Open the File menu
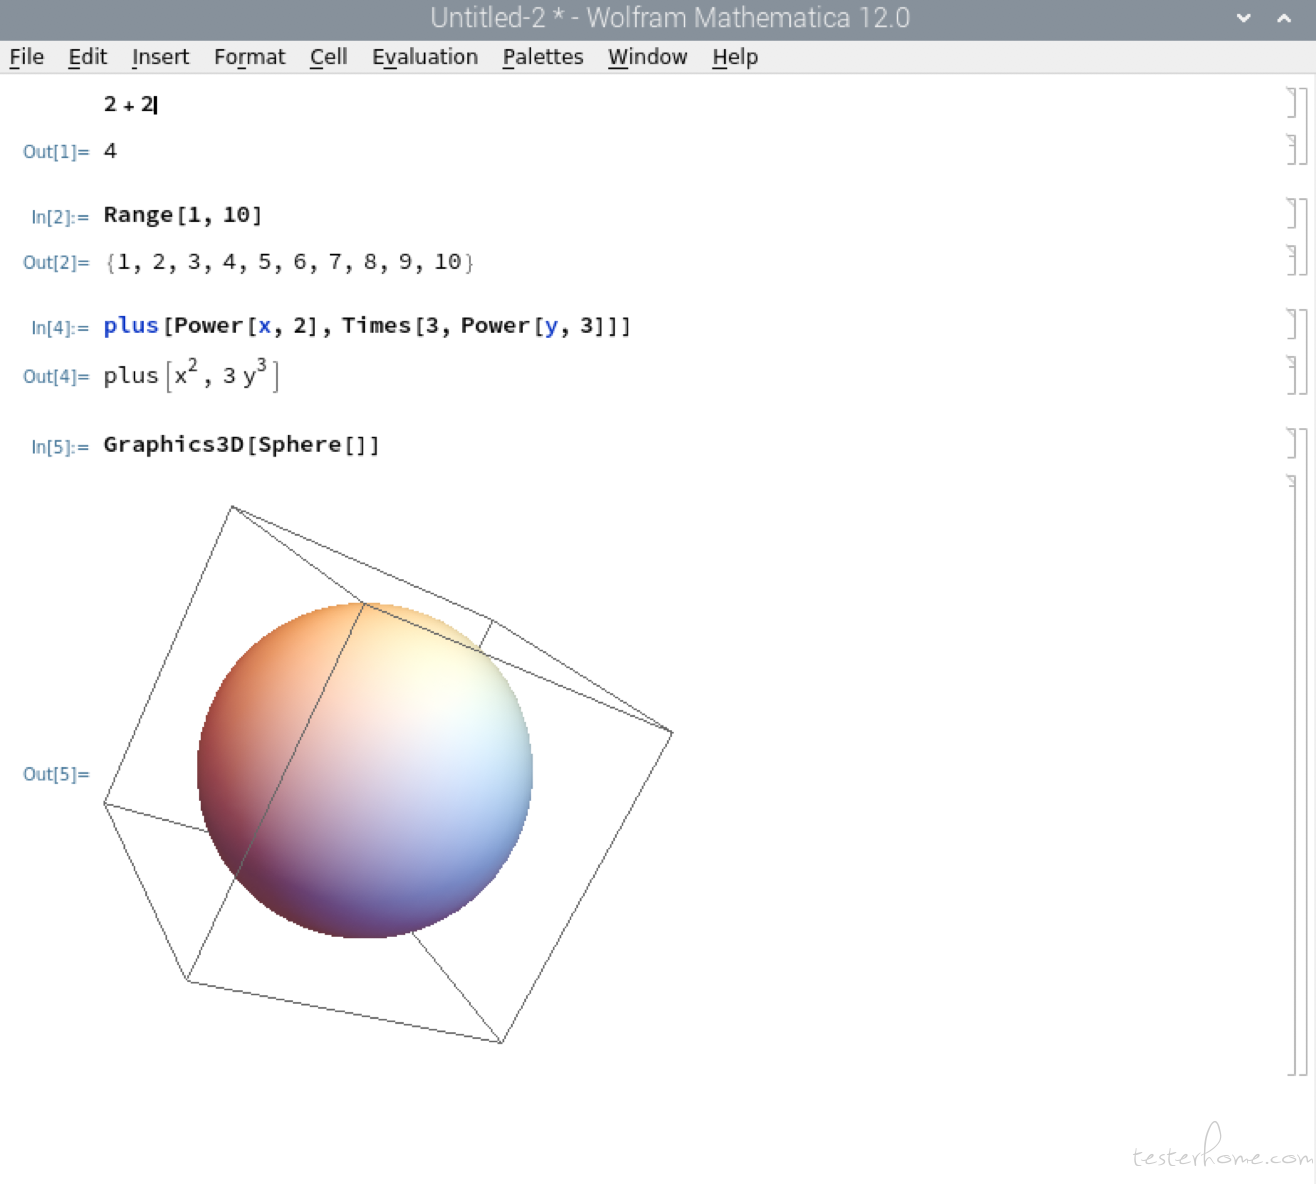Viewport: 1316px width, 1184px height. click(x=27, y=57)
